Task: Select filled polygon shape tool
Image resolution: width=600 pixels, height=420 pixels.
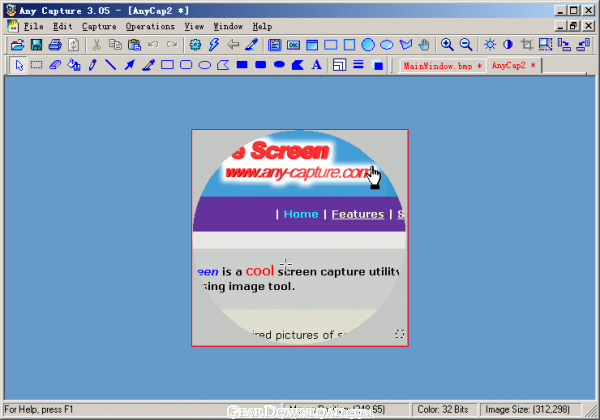Action: (x=298, y=65)
